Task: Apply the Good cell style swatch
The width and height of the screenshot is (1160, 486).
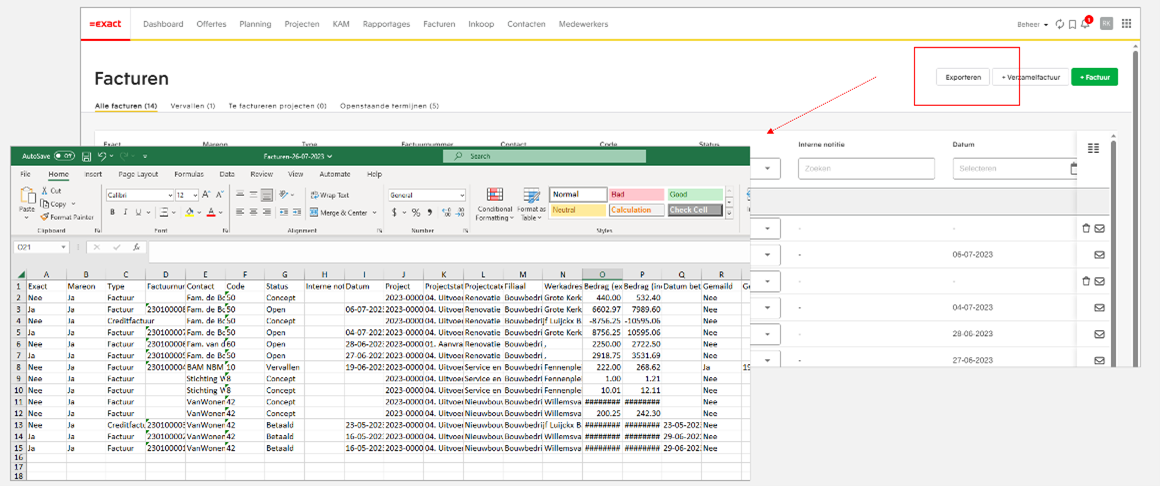Action: 694,194
